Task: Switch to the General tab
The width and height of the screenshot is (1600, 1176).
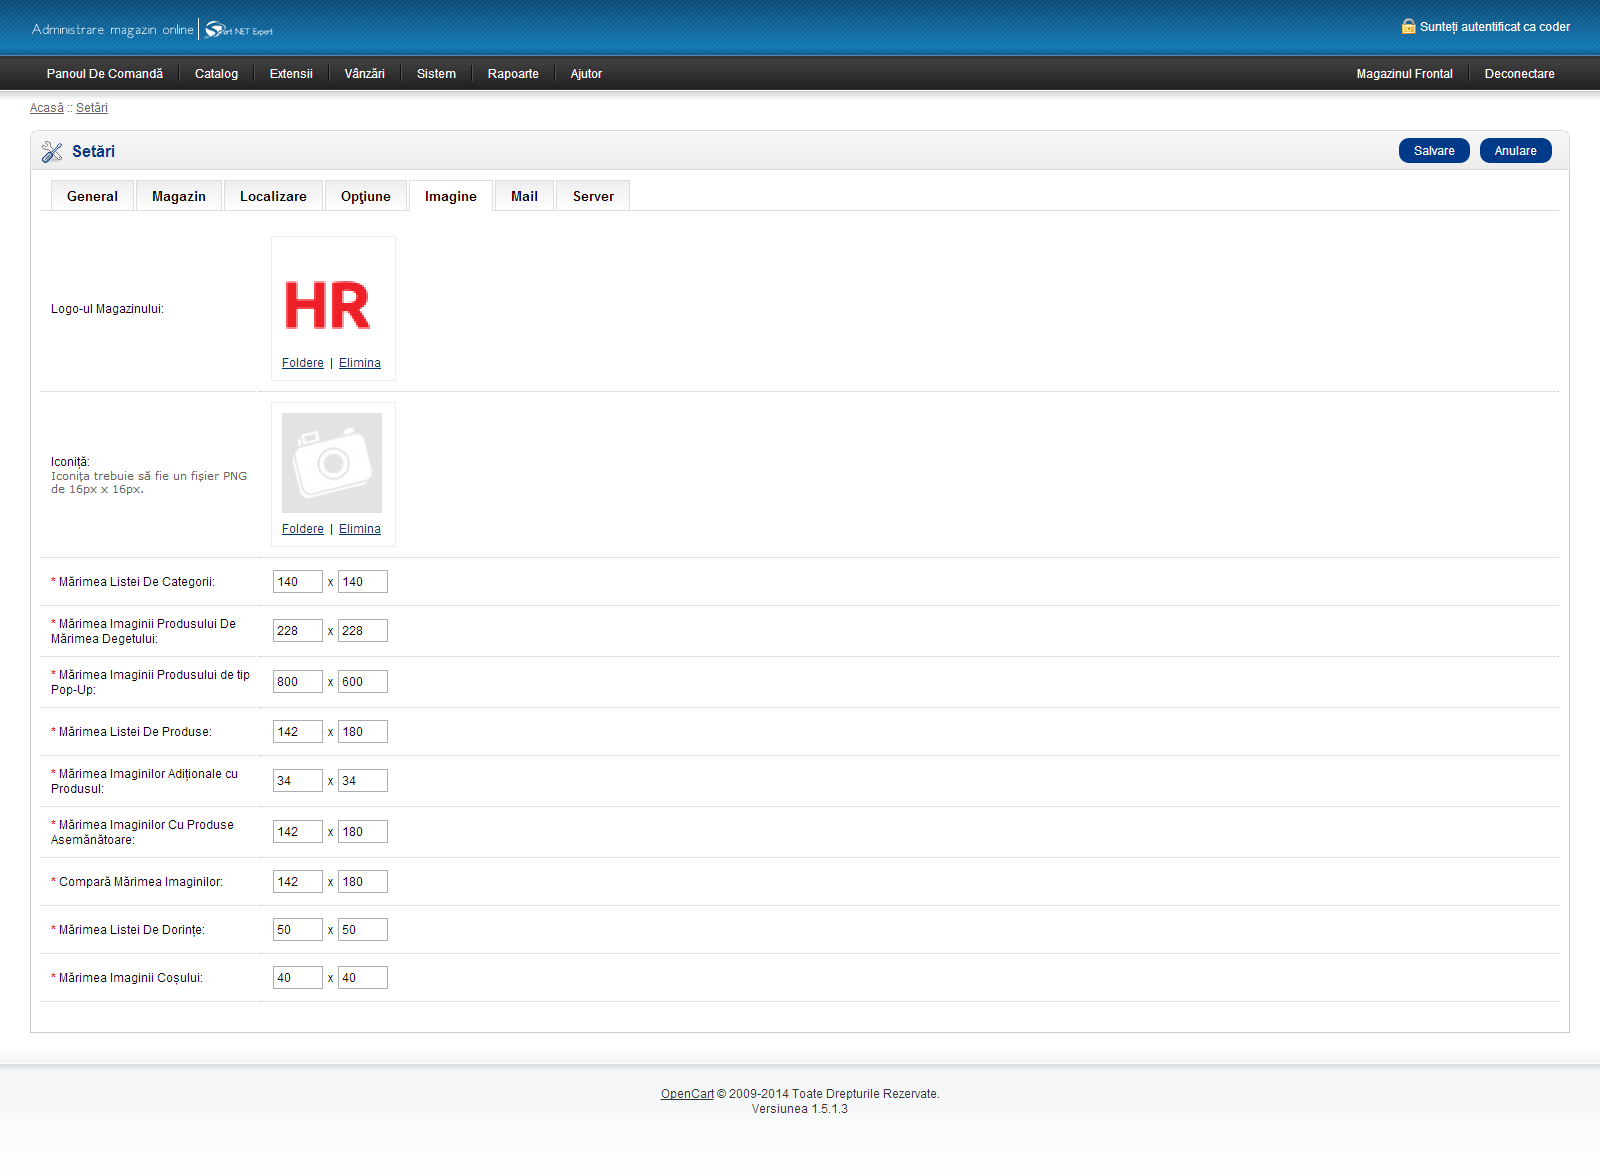Action: click(x=92, y=197)
